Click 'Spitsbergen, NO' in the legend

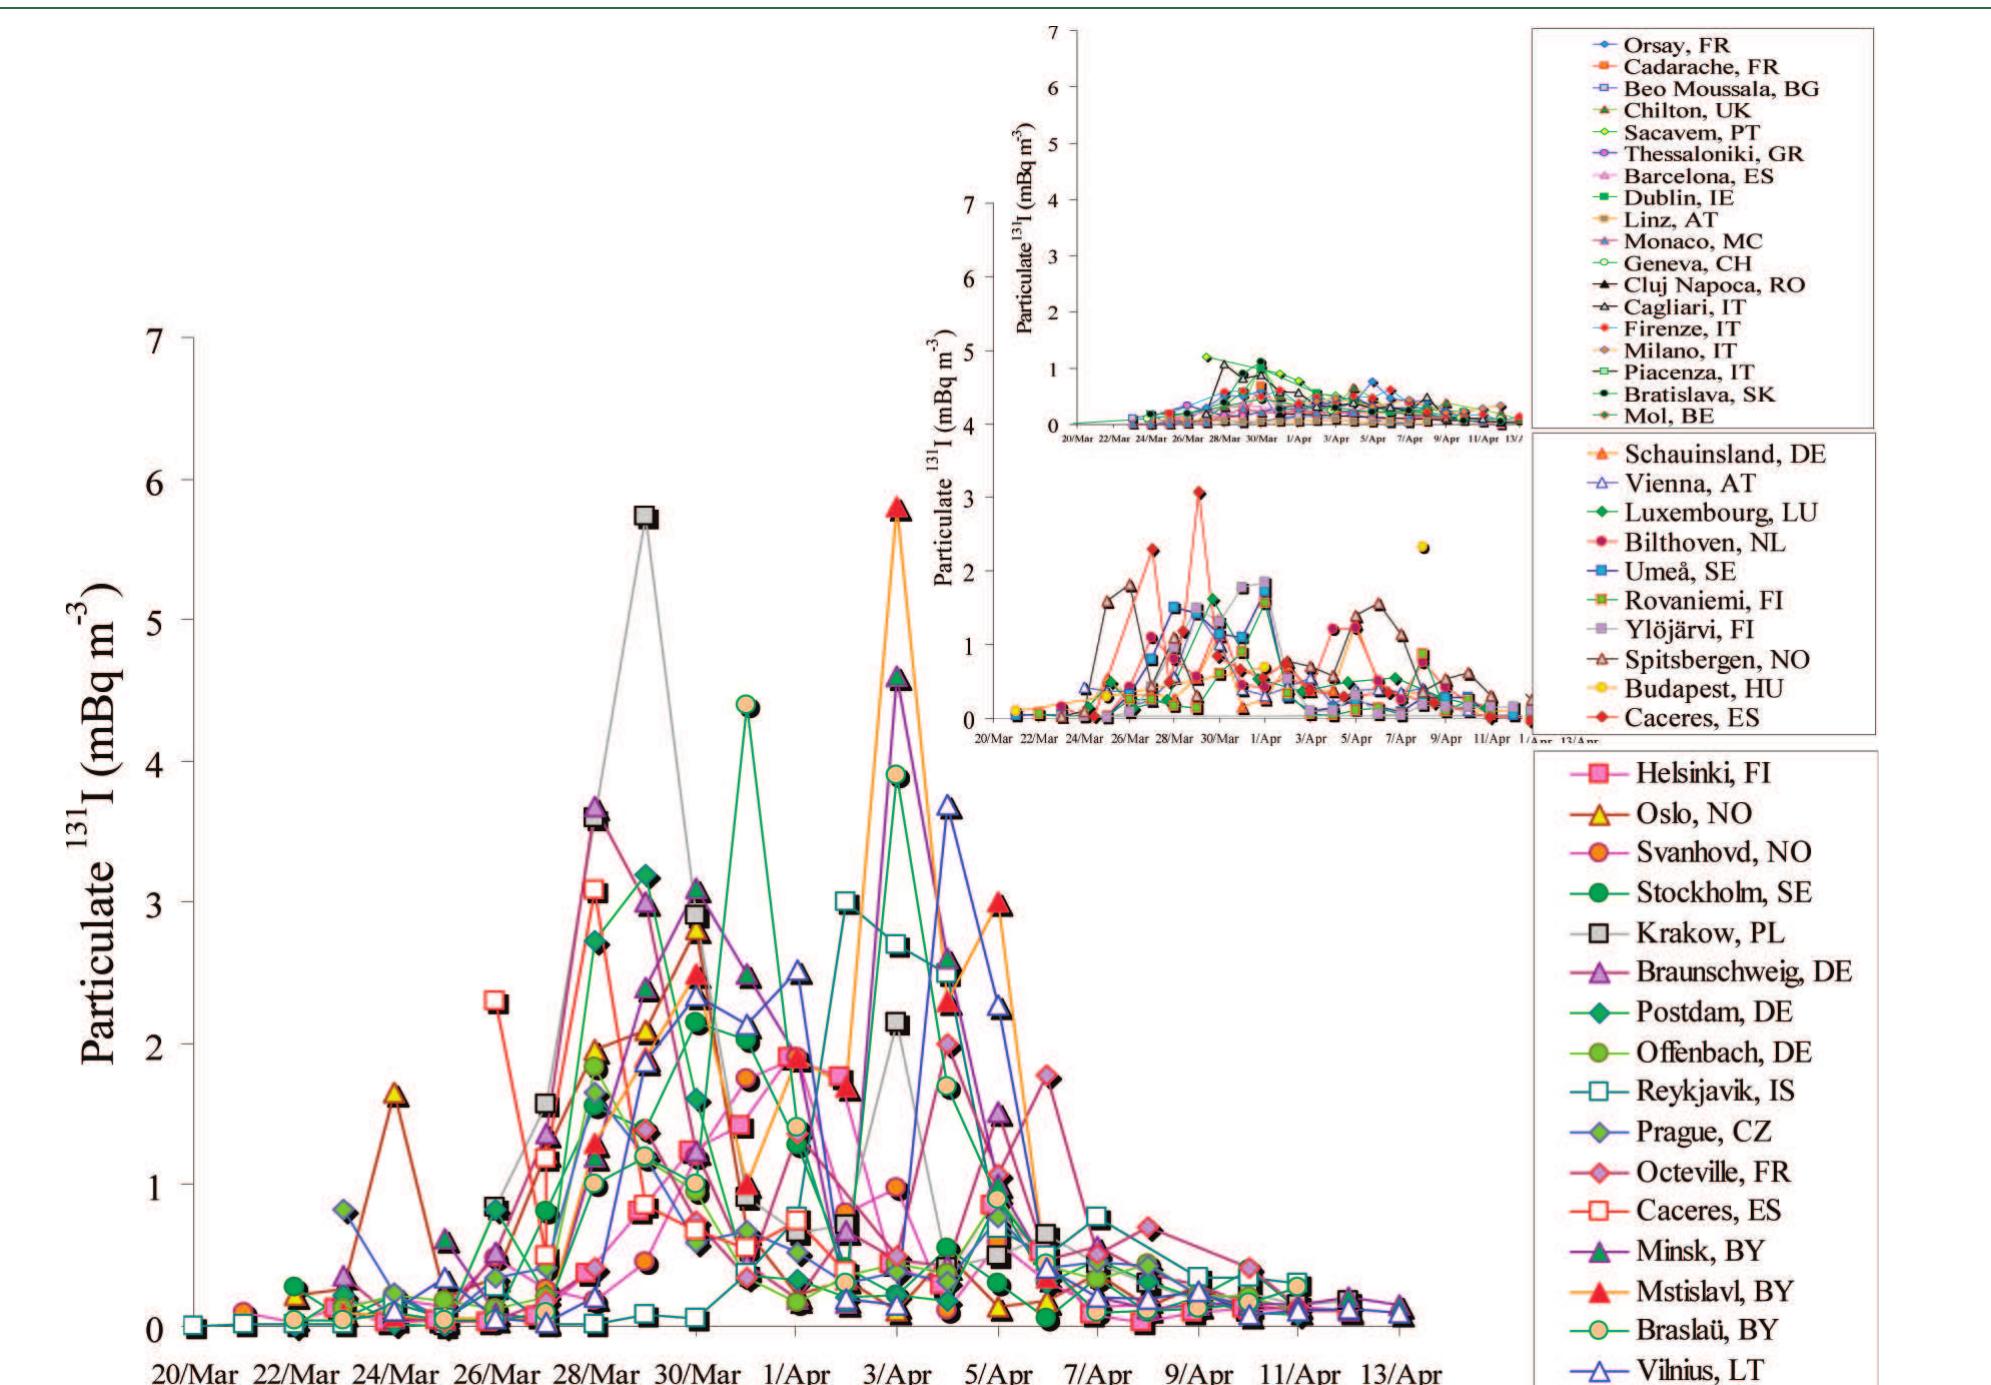pos(1699,659)
